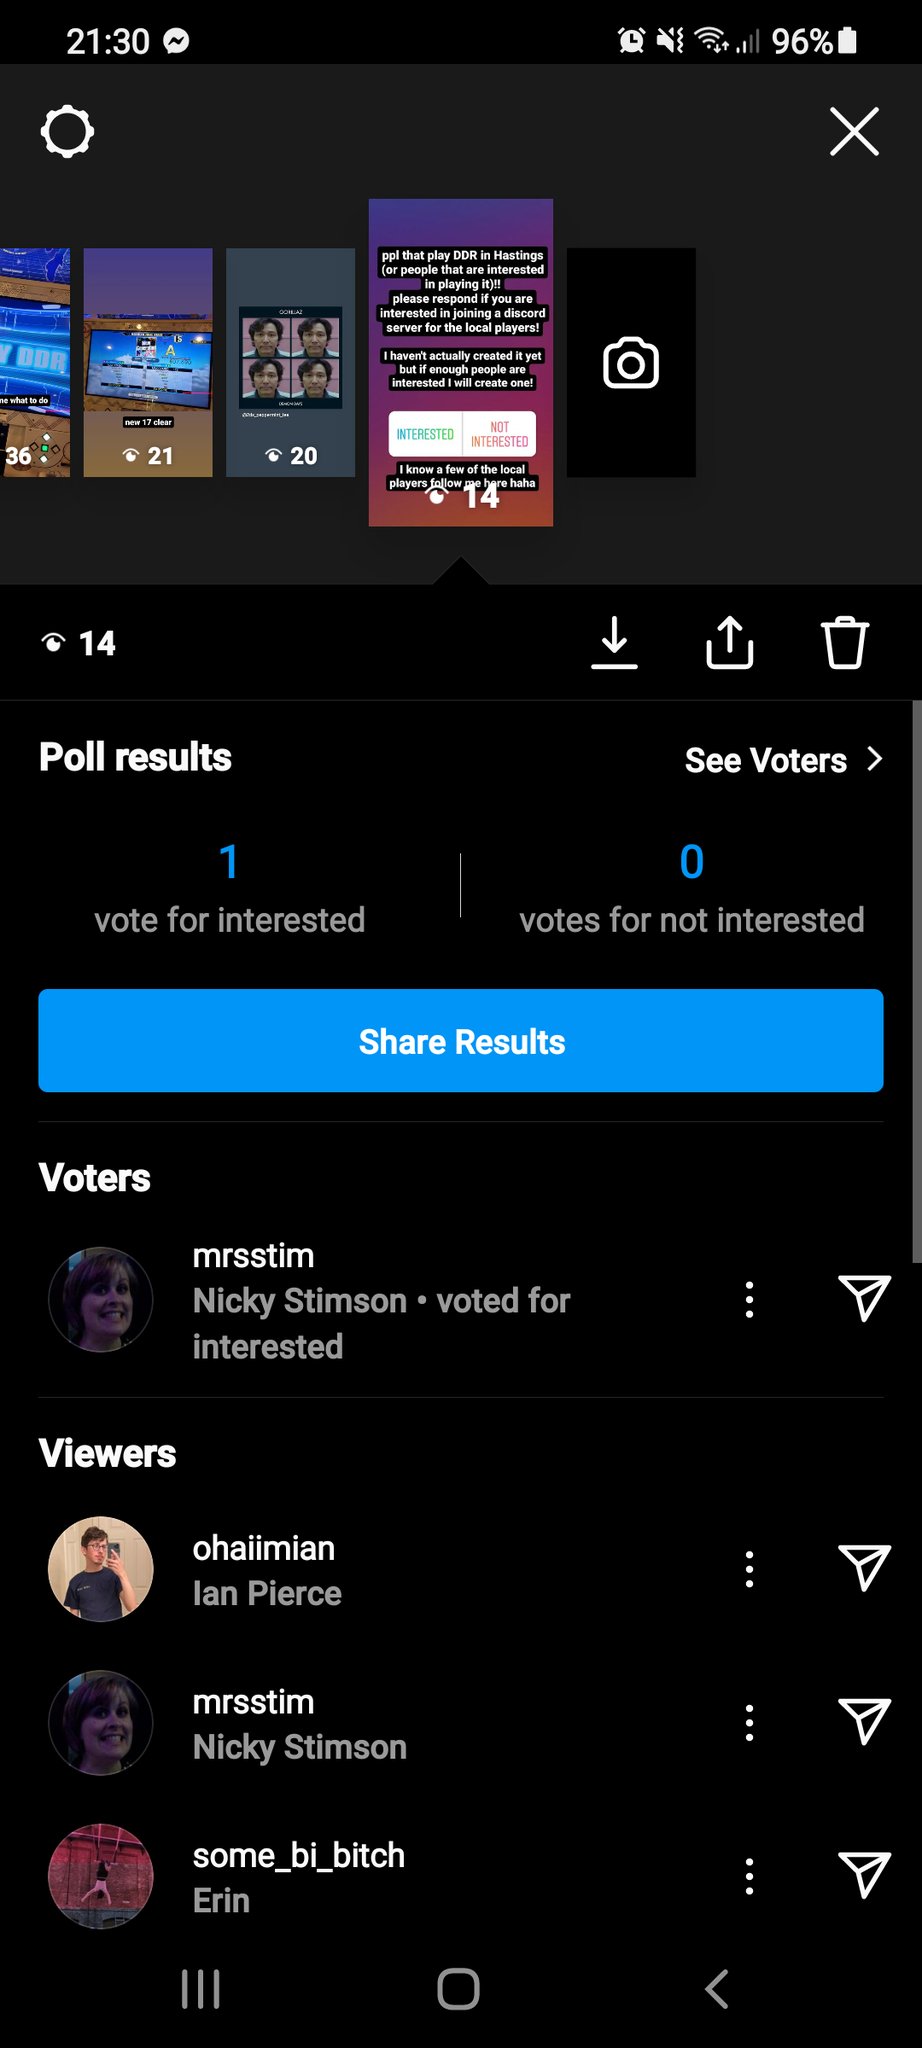Tap the share upload icon
This screenshot has height=2048, width=922.
[729, 642]
